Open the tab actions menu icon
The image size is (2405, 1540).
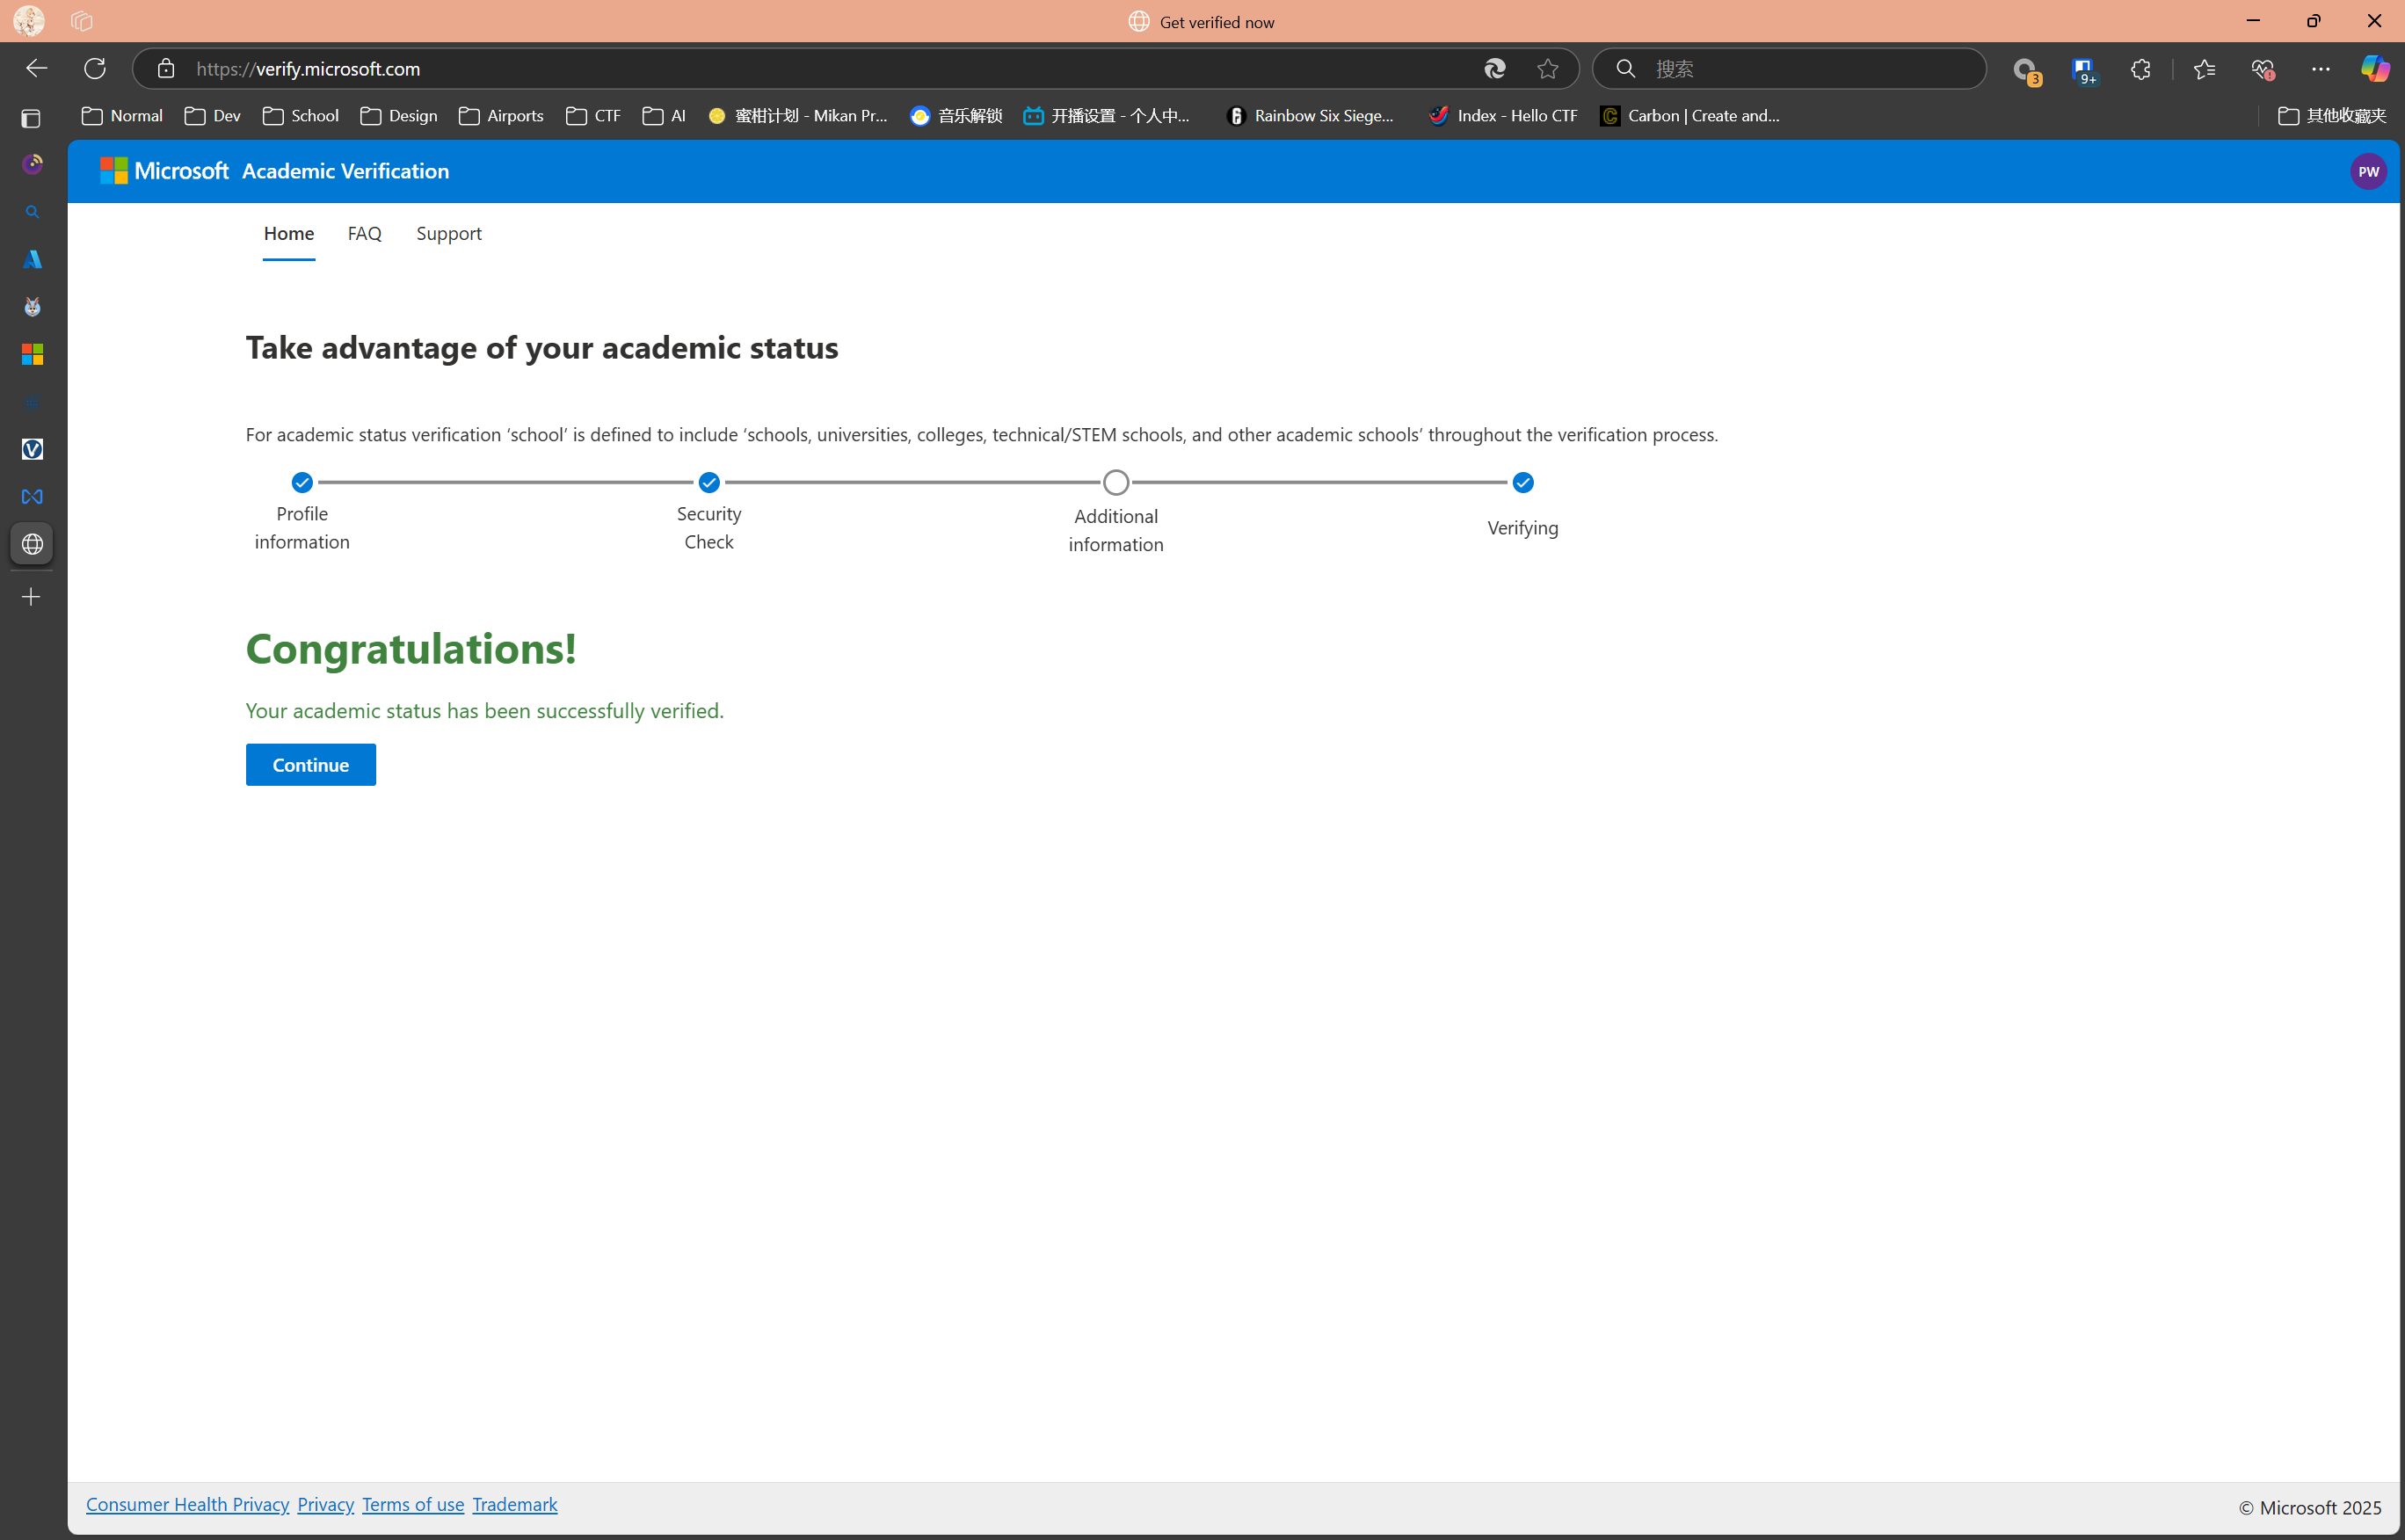31,118
